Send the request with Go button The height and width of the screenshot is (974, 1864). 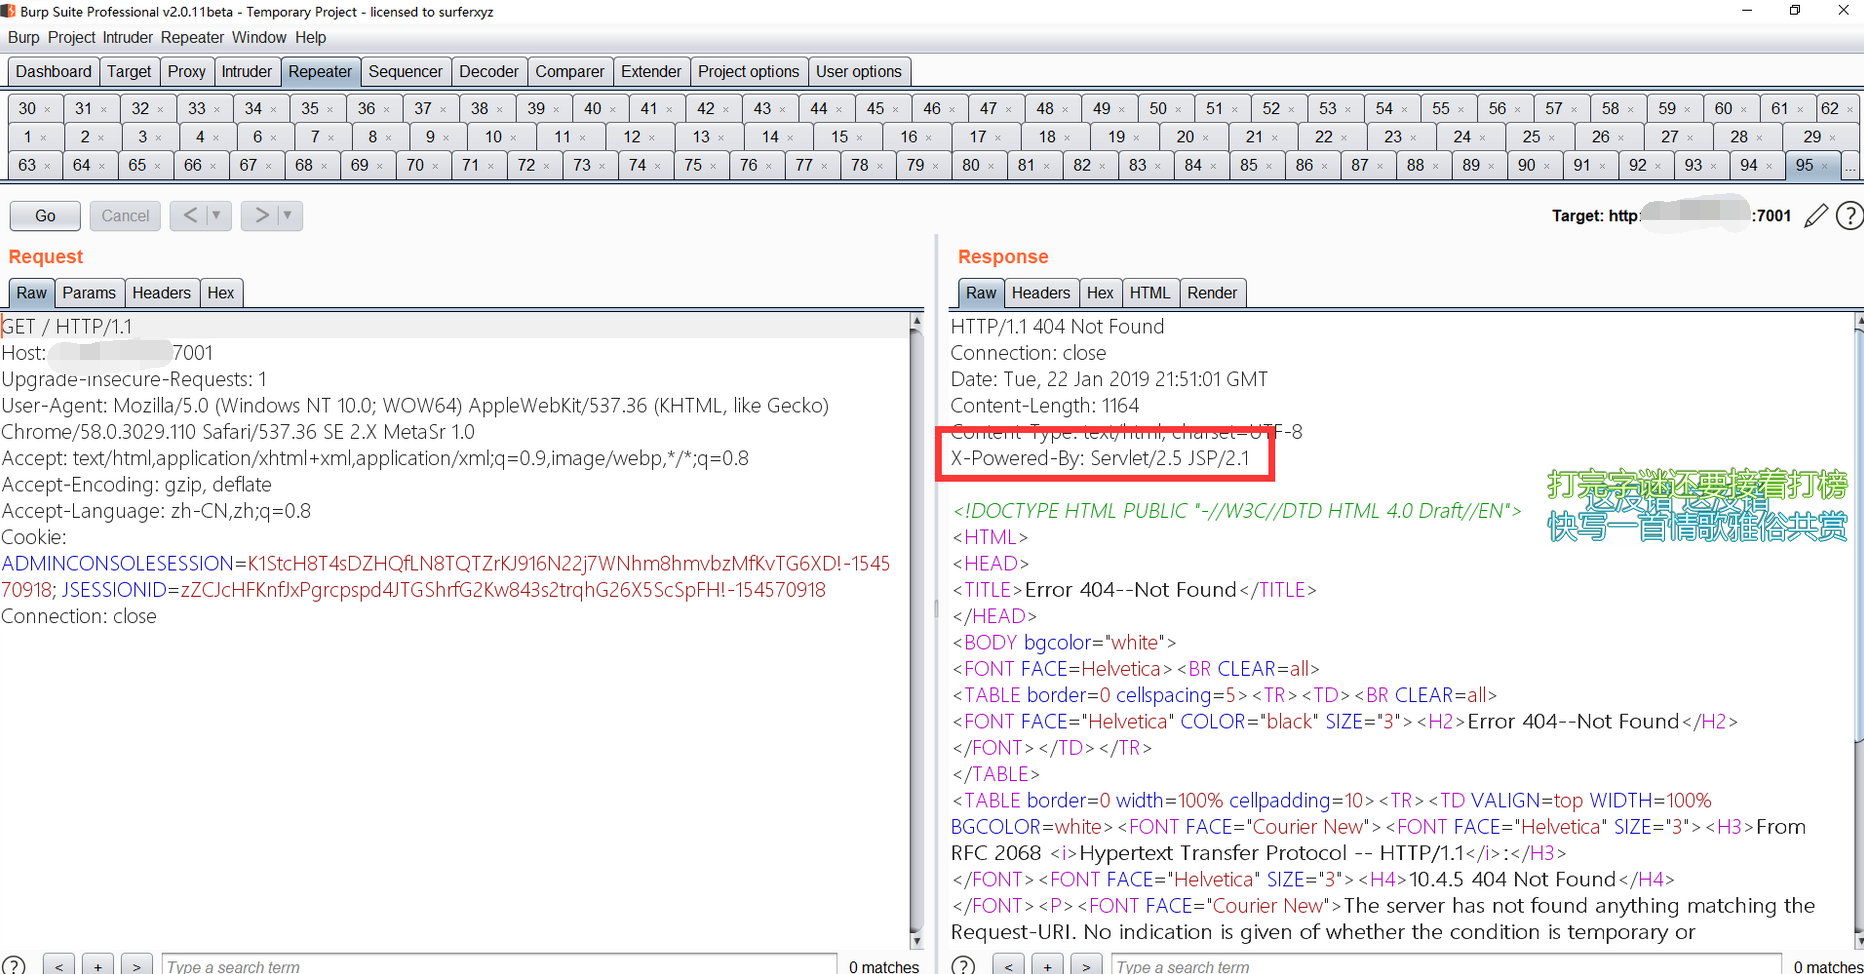pos(45,216)
